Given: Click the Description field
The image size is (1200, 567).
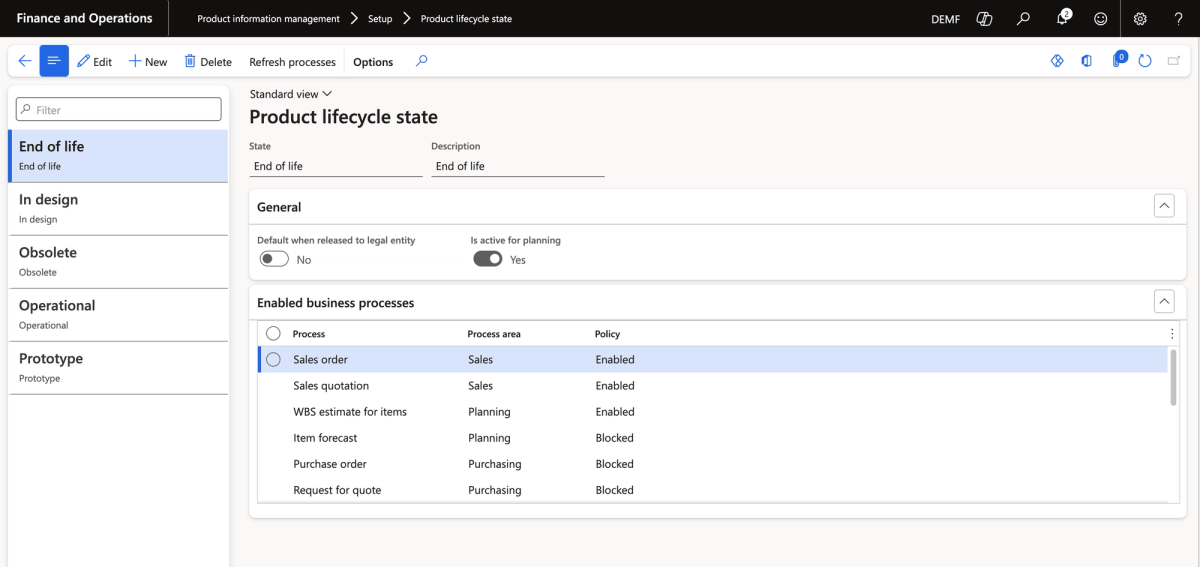Looking at the screenshot, I should (518, 166).
